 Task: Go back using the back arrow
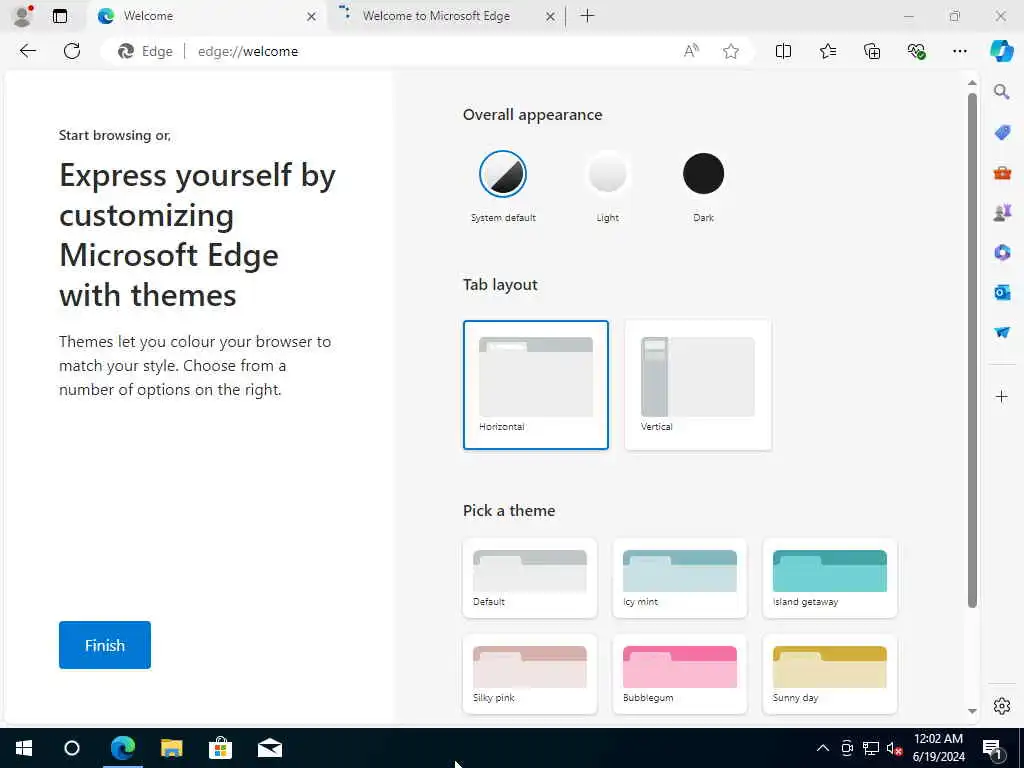coord(27,51)
